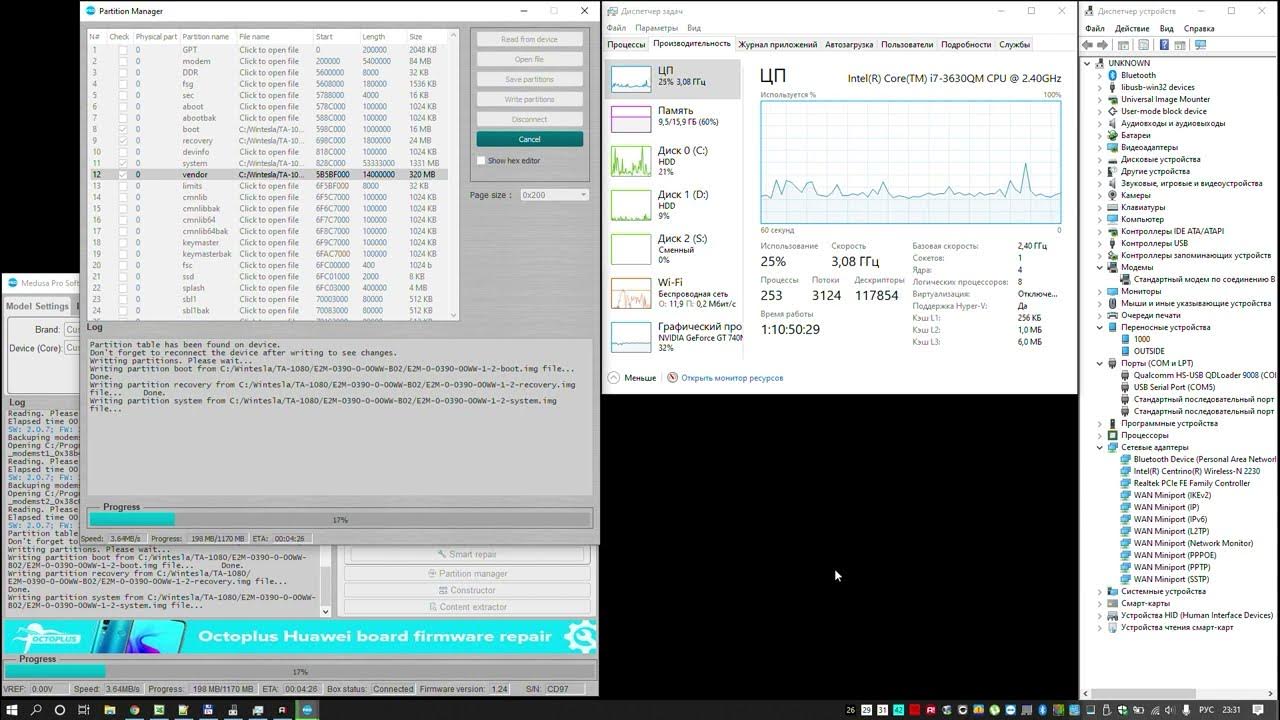Click the Камеры webcam icon
Viewport: 1280px width, 720px height.
click(1113, 195)
